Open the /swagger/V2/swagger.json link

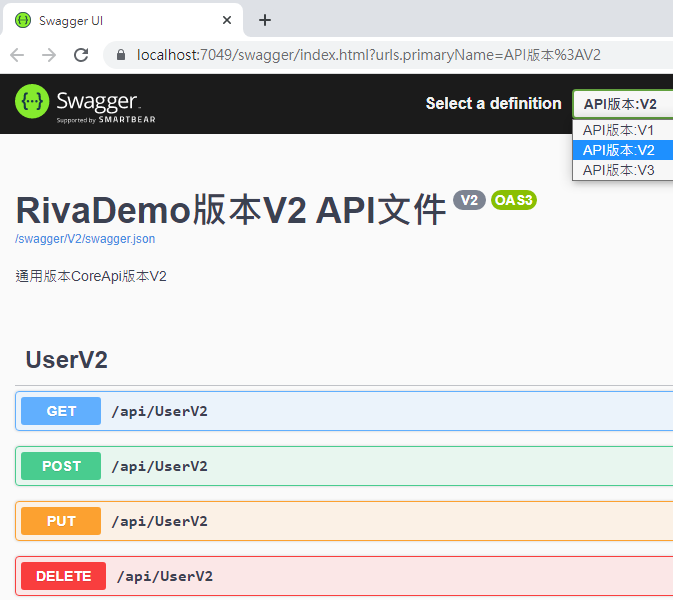pyautogui.click(x=85, y=239)
